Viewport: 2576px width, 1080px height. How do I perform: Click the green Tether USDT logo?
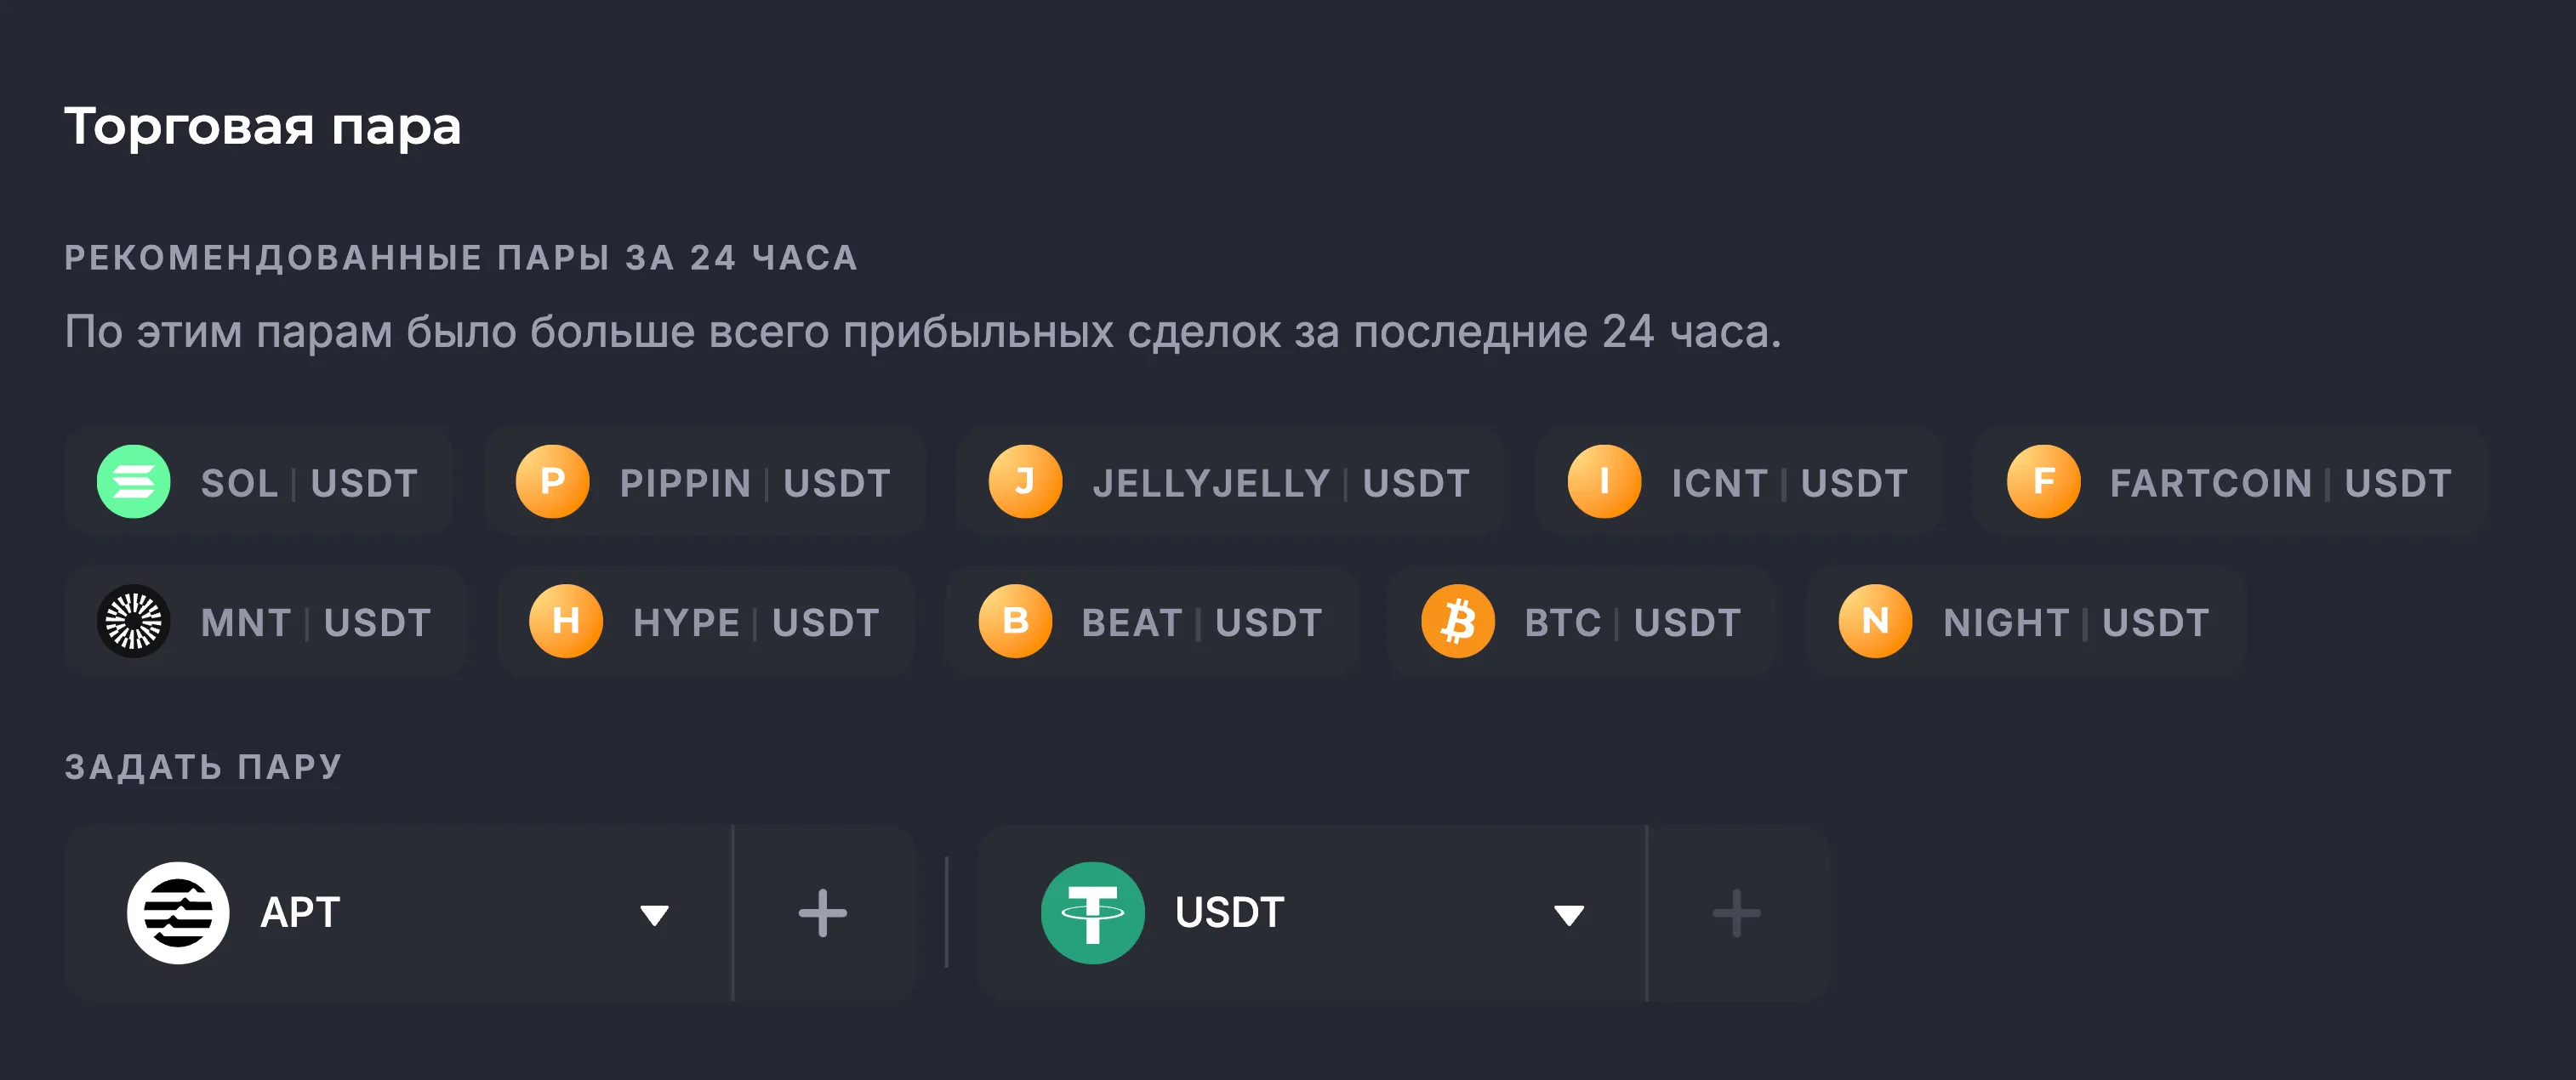pyautogui.click(x=1092, y=912)
